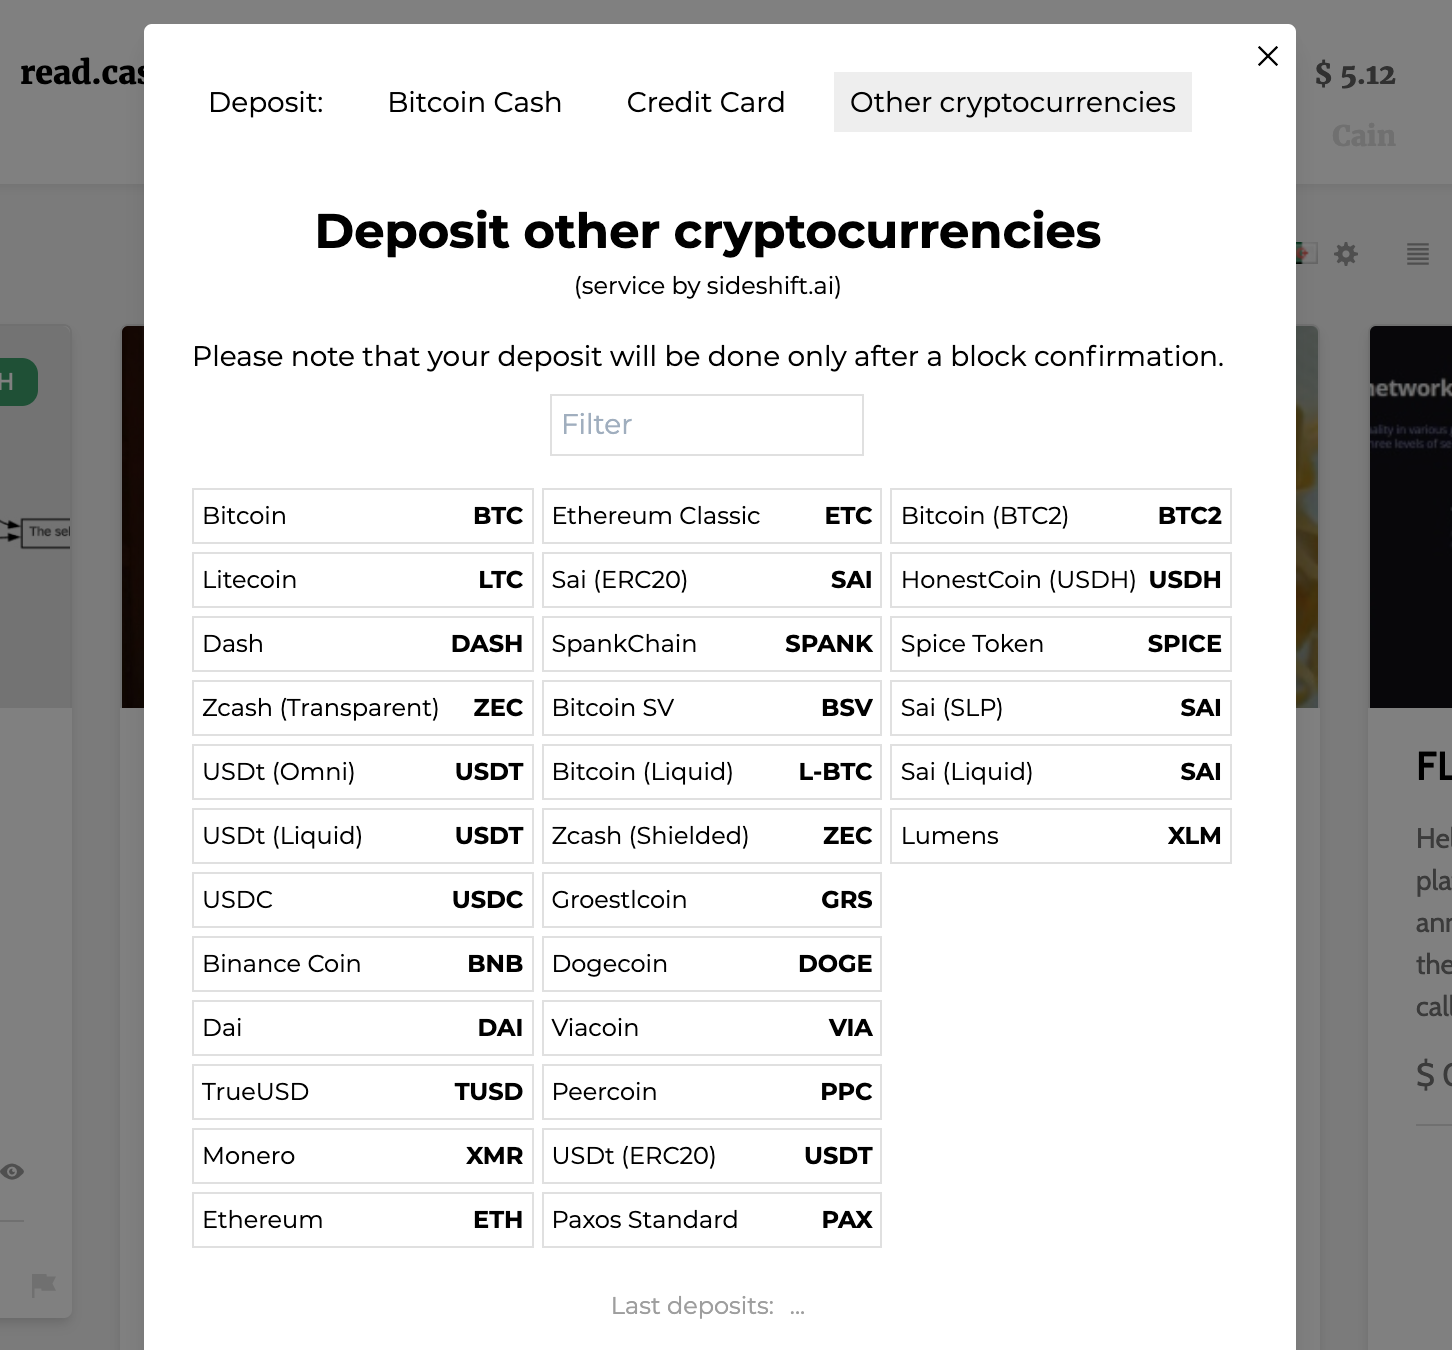Select Ethereum ETH deposit option
Image resolution: width=1452 pixels, height=1350 pixels.
pos(362,1220)
